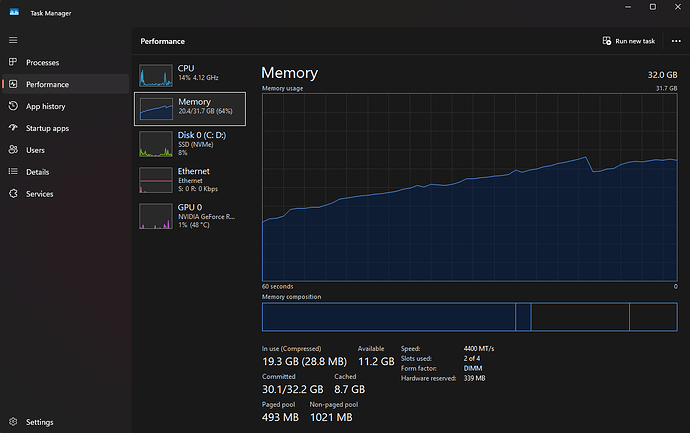Click the Users icon in sidebar

(x=13, y=150)
